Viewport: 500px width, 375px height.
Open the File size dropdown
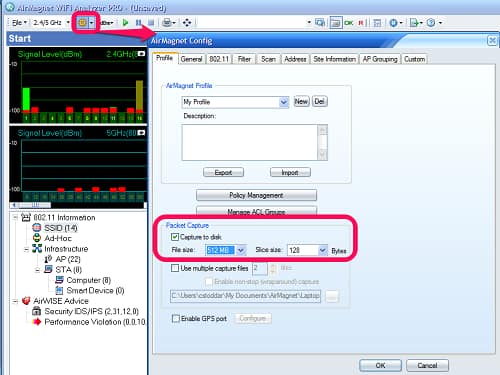(241, 250)
